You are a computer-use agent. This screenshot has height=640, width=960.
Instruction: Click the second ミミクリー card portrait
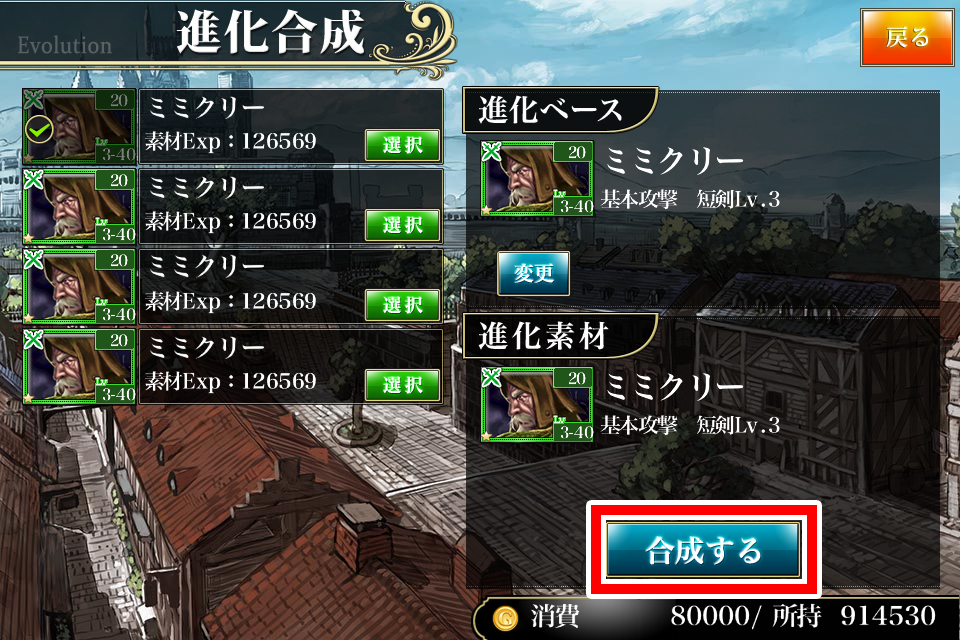click(x=79, y=206)
